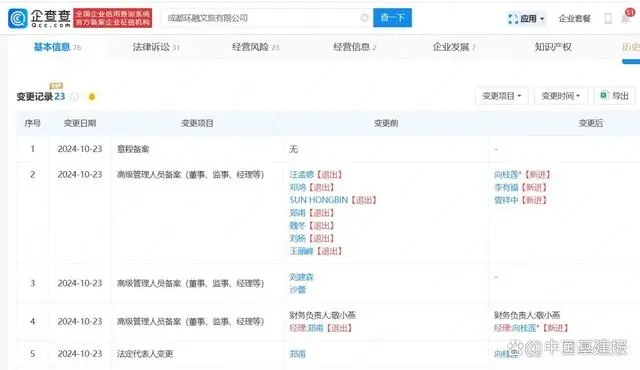Click the 序号 column header
640x370 pixels.
pos(33,123)
